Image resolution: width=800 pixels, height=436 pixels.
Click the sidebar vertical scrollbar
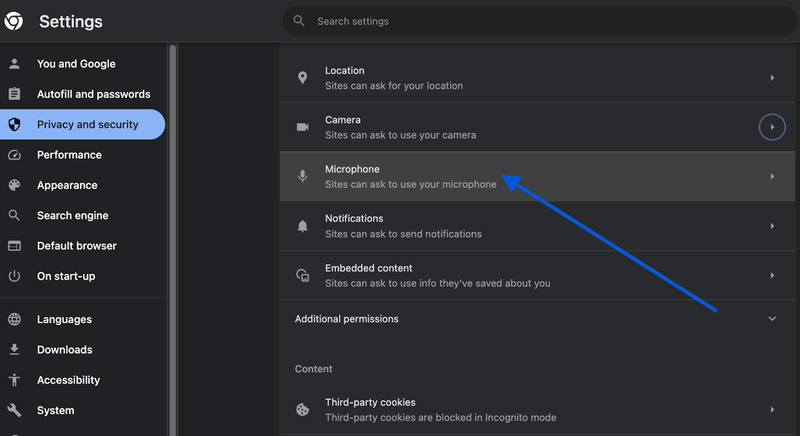(172, 240)
